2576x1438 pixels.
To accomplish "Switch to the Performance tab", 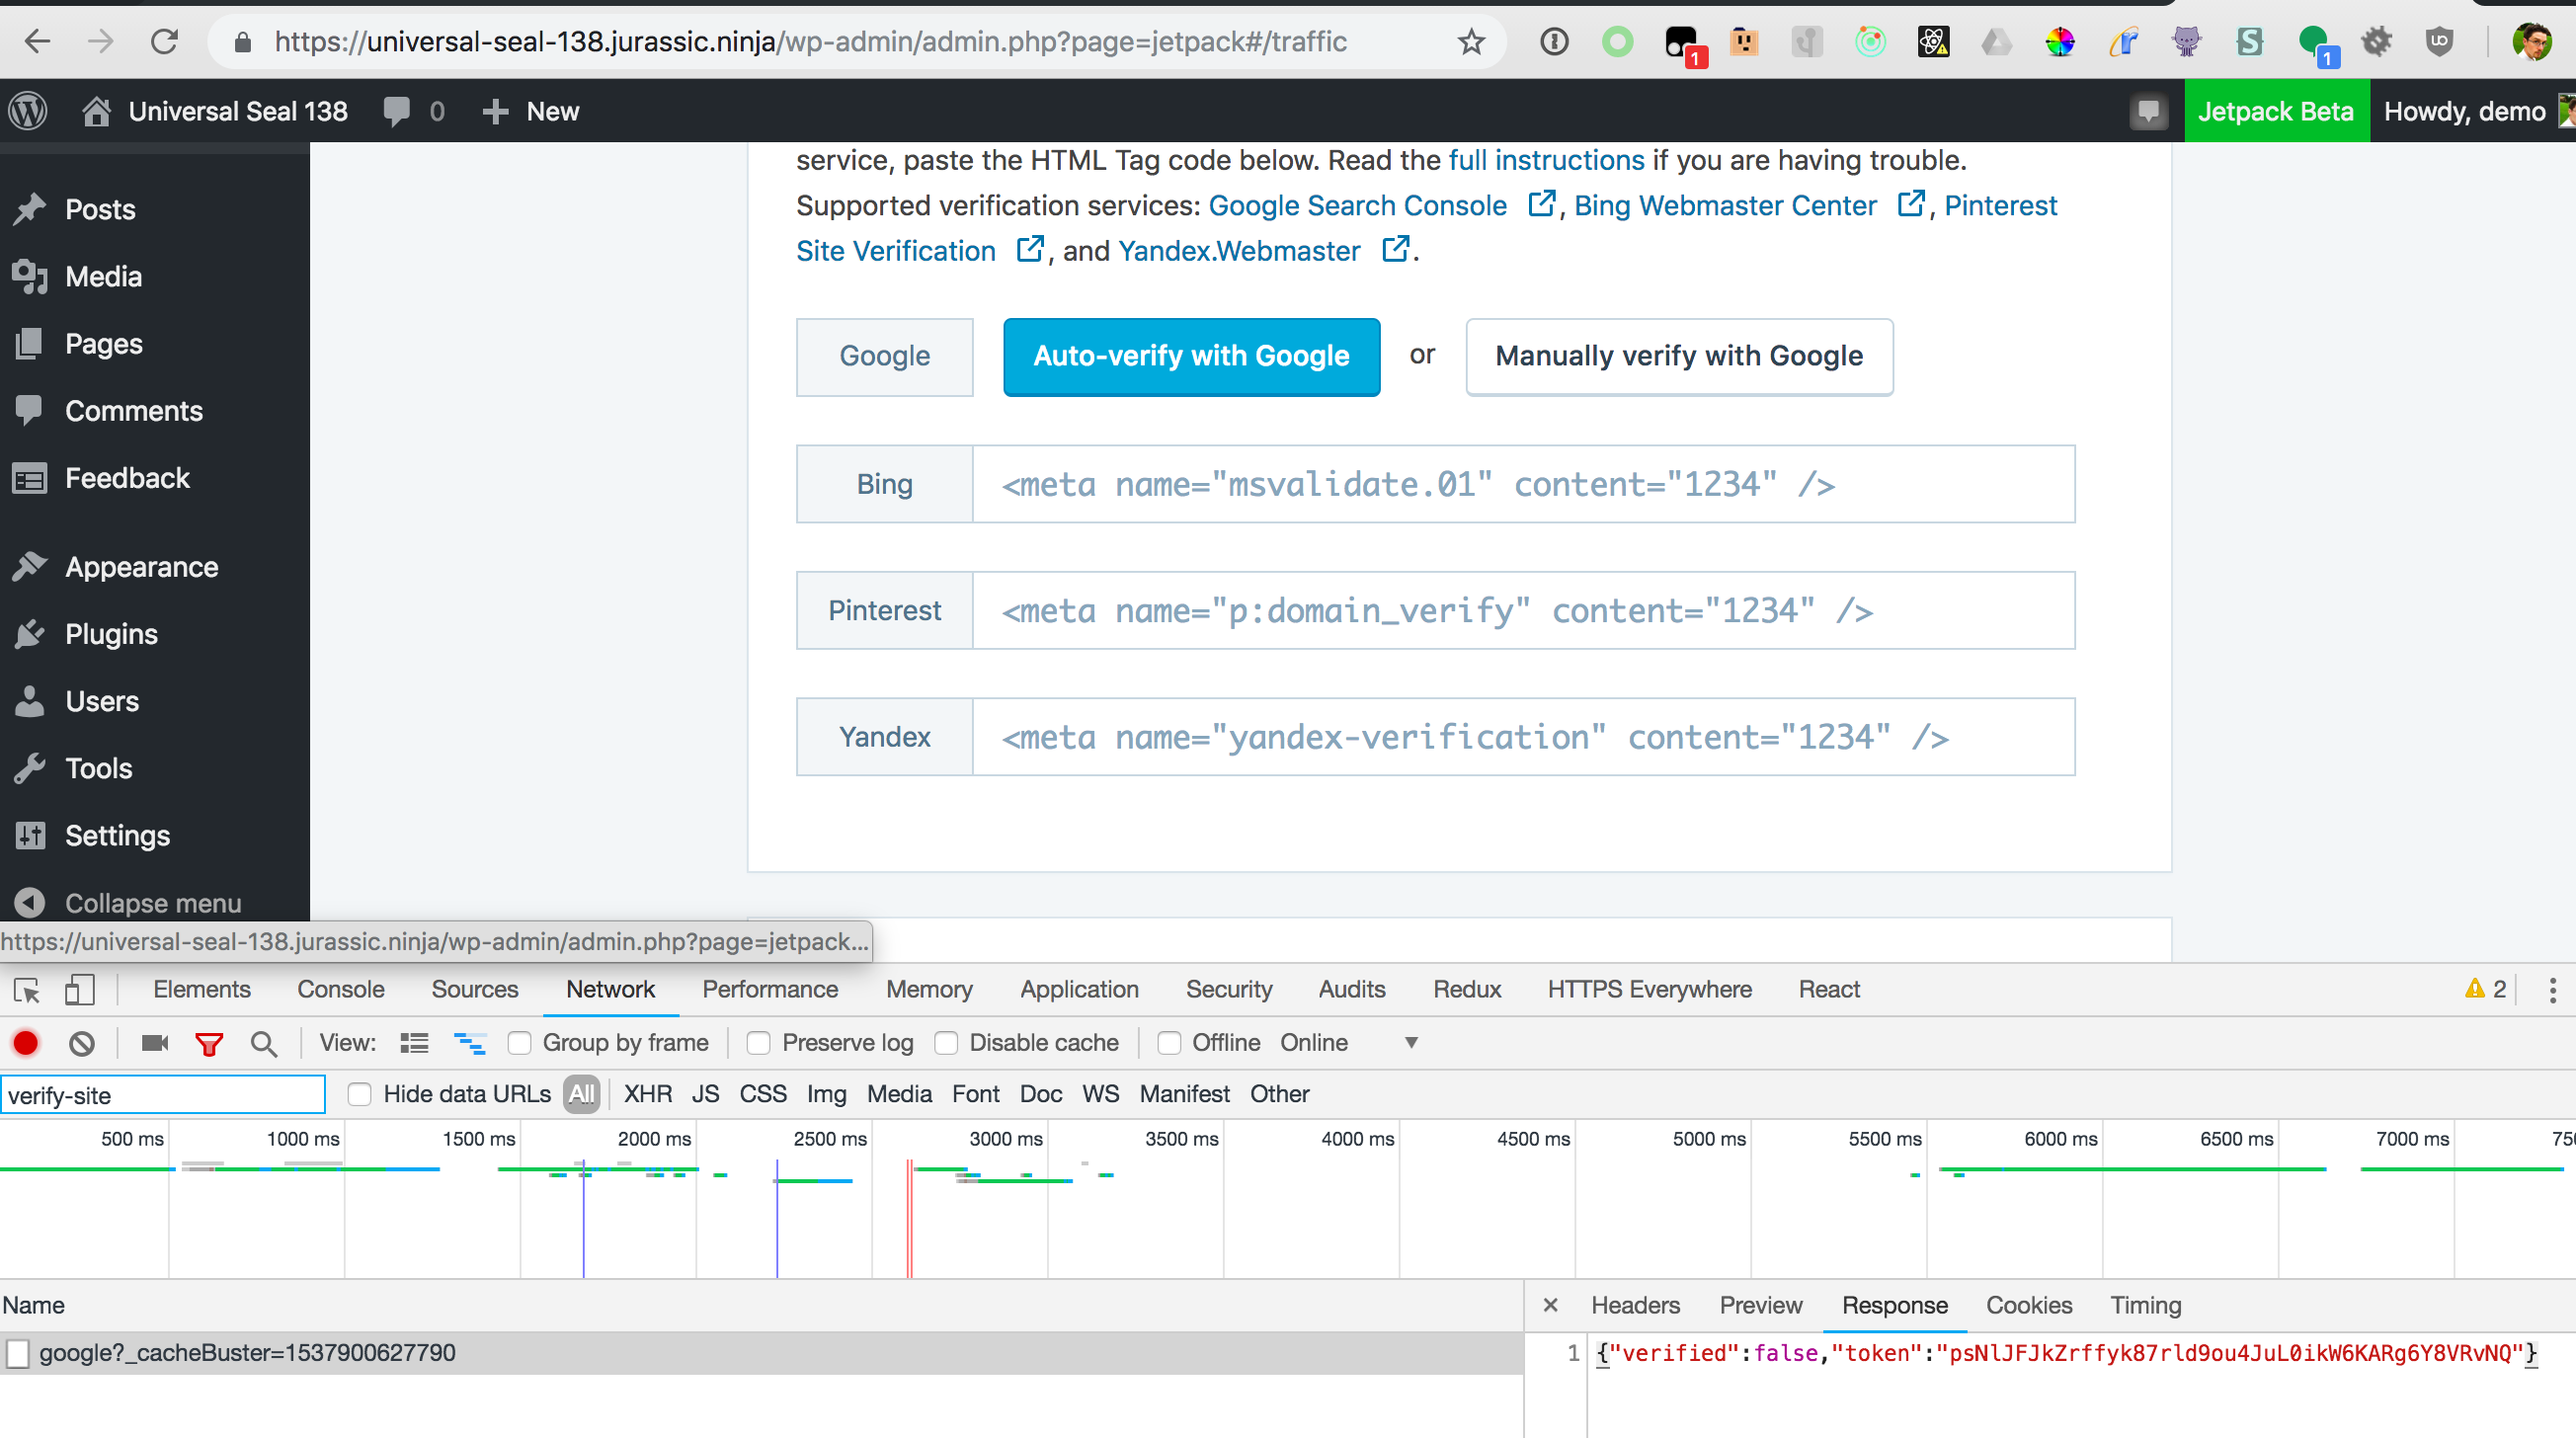I will point(769,990).
